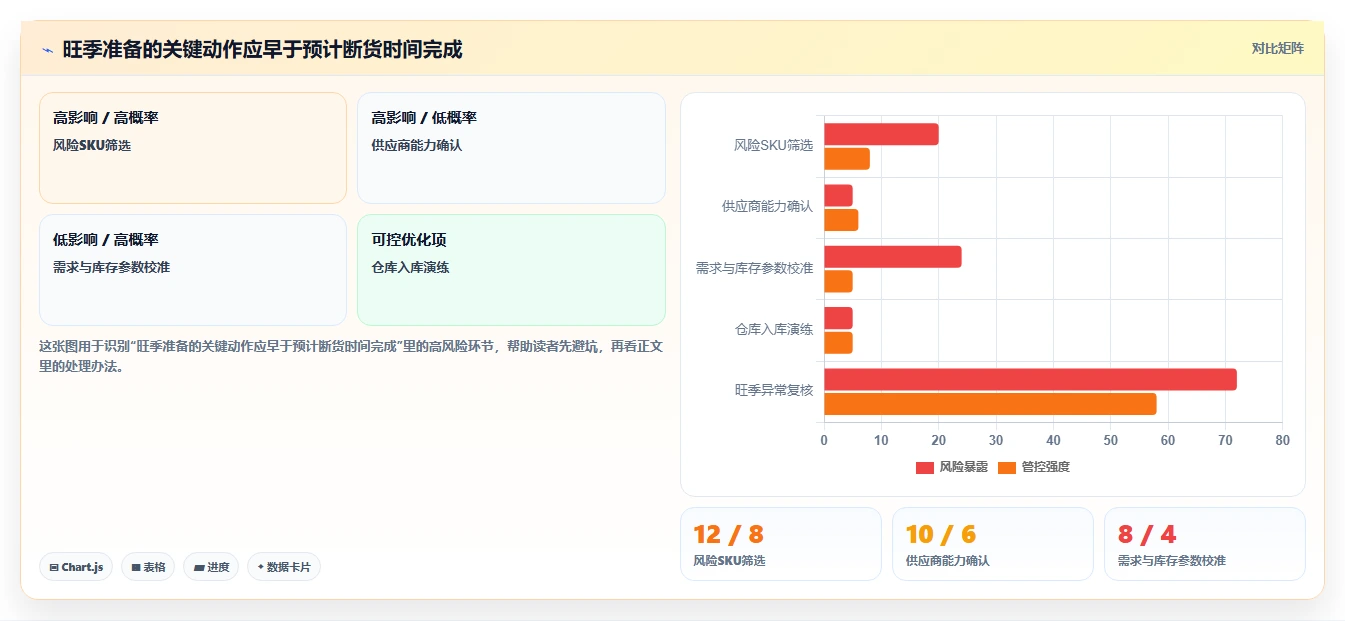
Task: Click 供应商能力确认 label under 10 / 6
Action: [947, 561]
